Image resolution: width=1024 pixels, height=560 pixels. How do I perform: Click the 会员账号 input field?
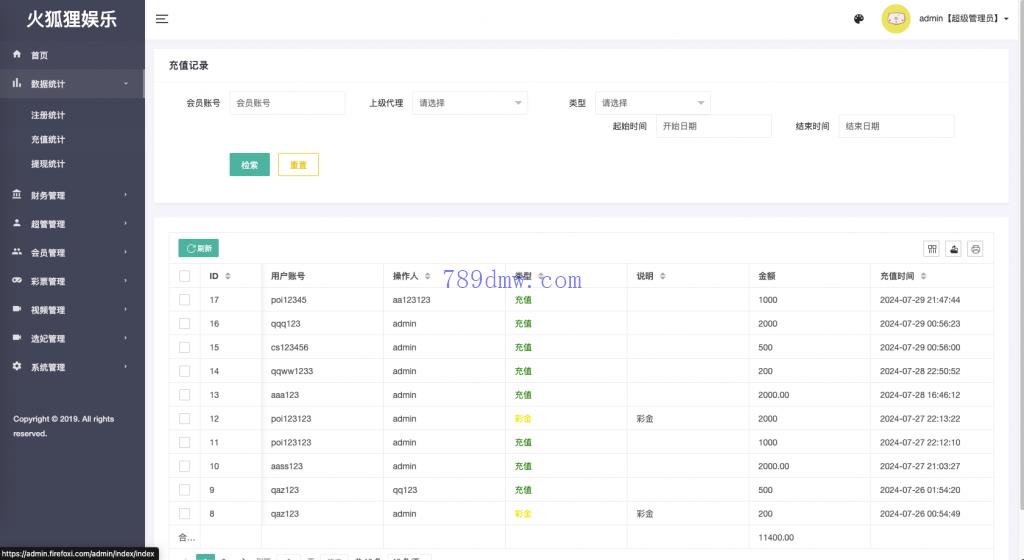click(x=287, y=103)
